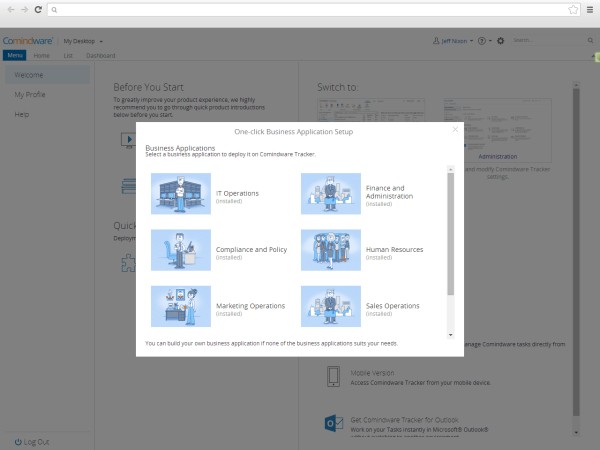Select Welcome in the sidebar
Image resolution: width=600 pixels, height=450 pixels.
pos(47,75)
